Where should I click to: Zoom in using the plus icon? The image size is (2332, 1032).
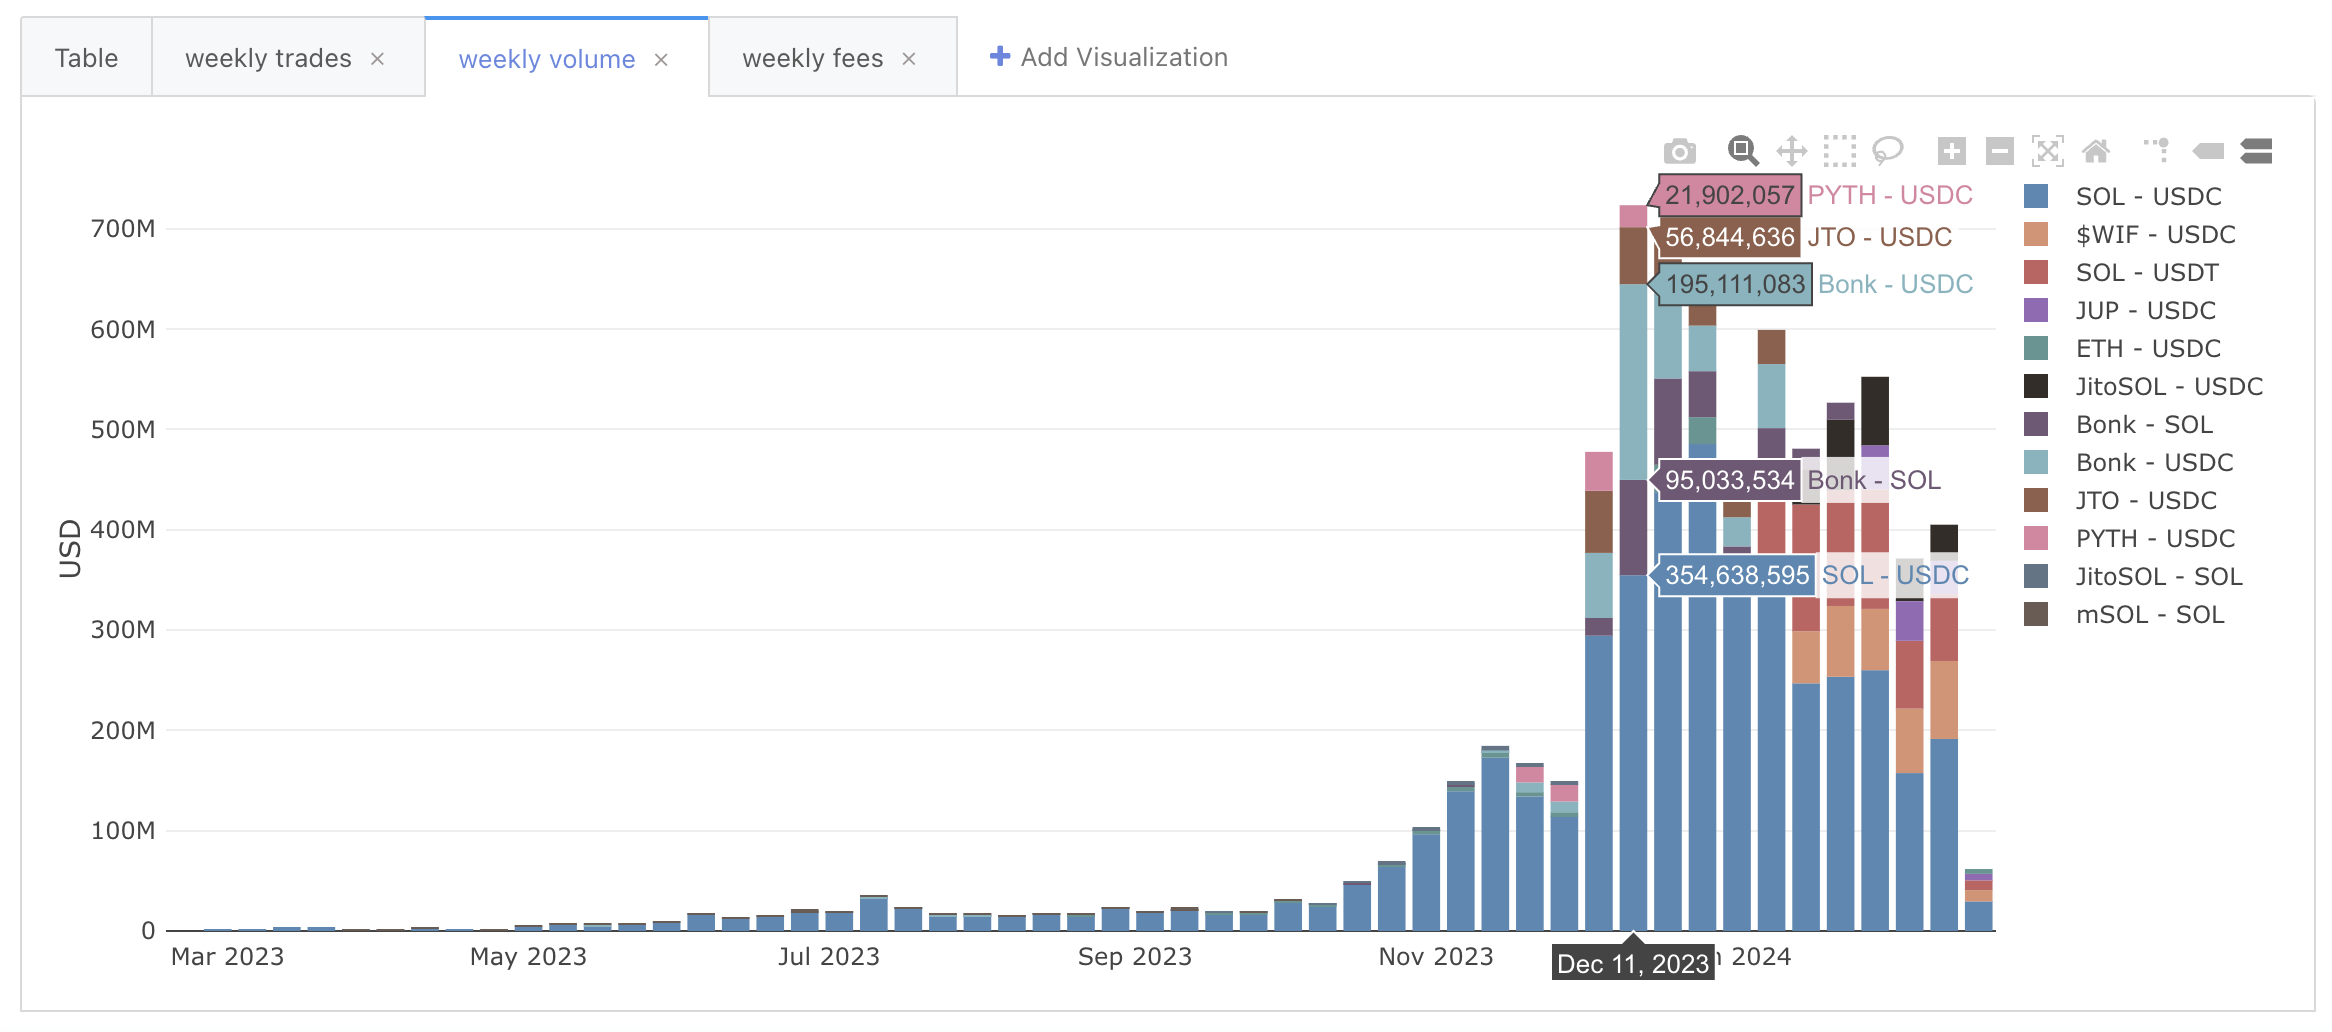[x=1951, y=151]
